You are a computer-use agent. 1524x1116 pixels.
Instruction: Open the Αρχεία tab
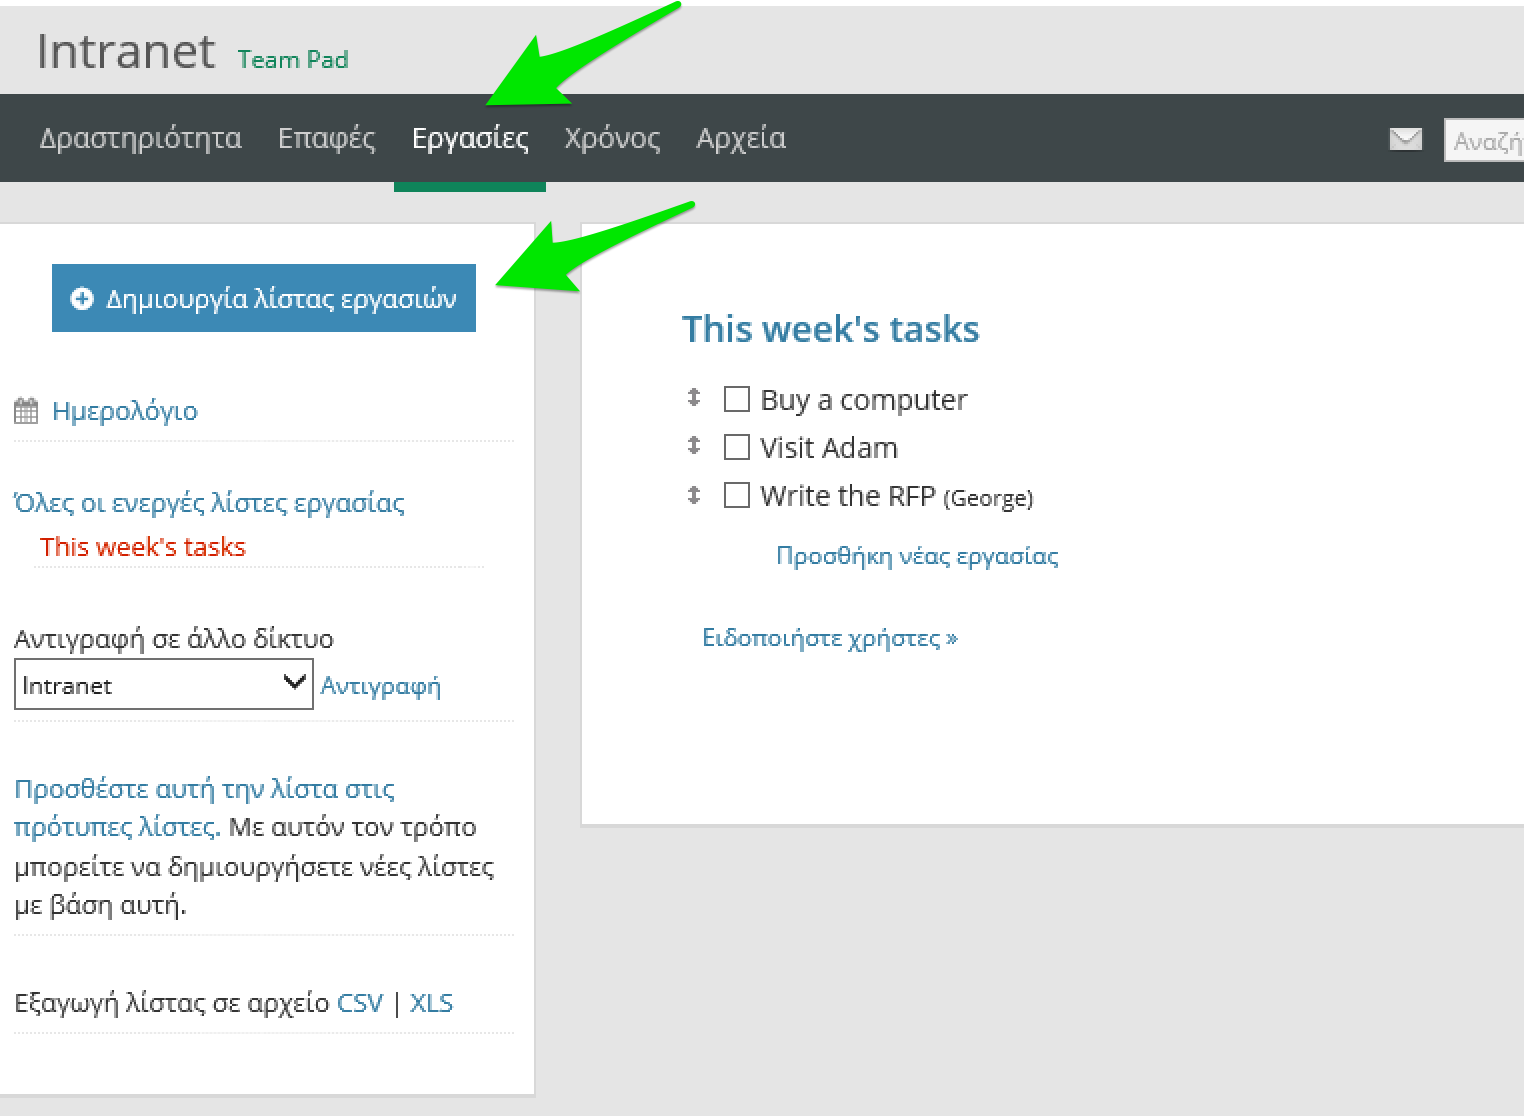(x=741, y=138)
